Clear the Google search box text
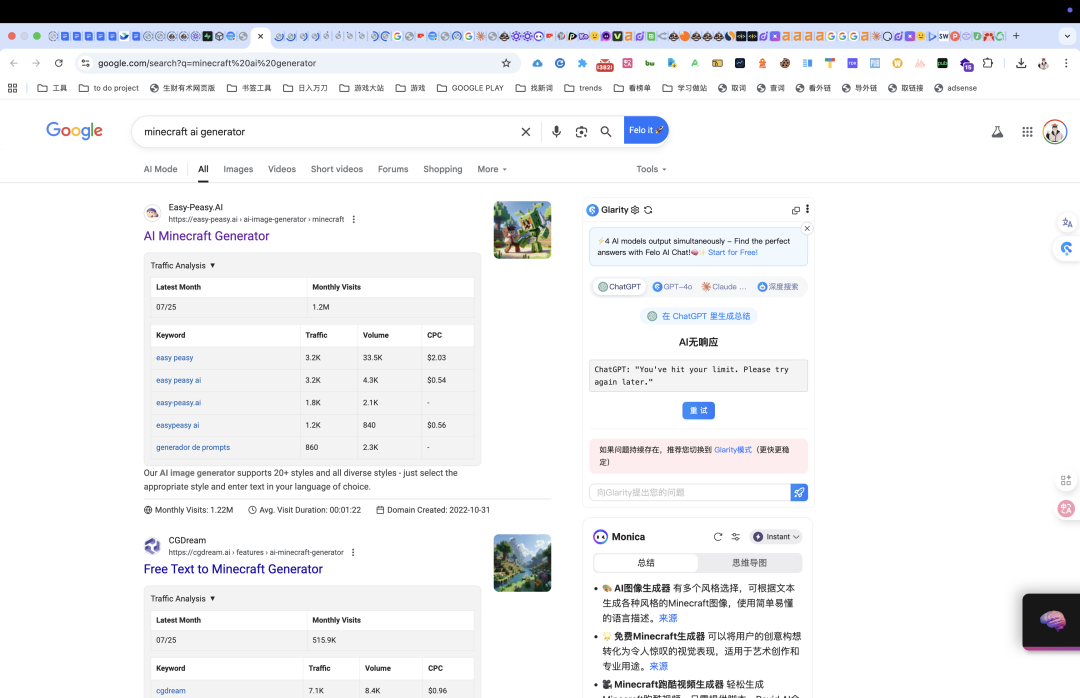This screenshot has height=698, width=1080. pos(526,132)
